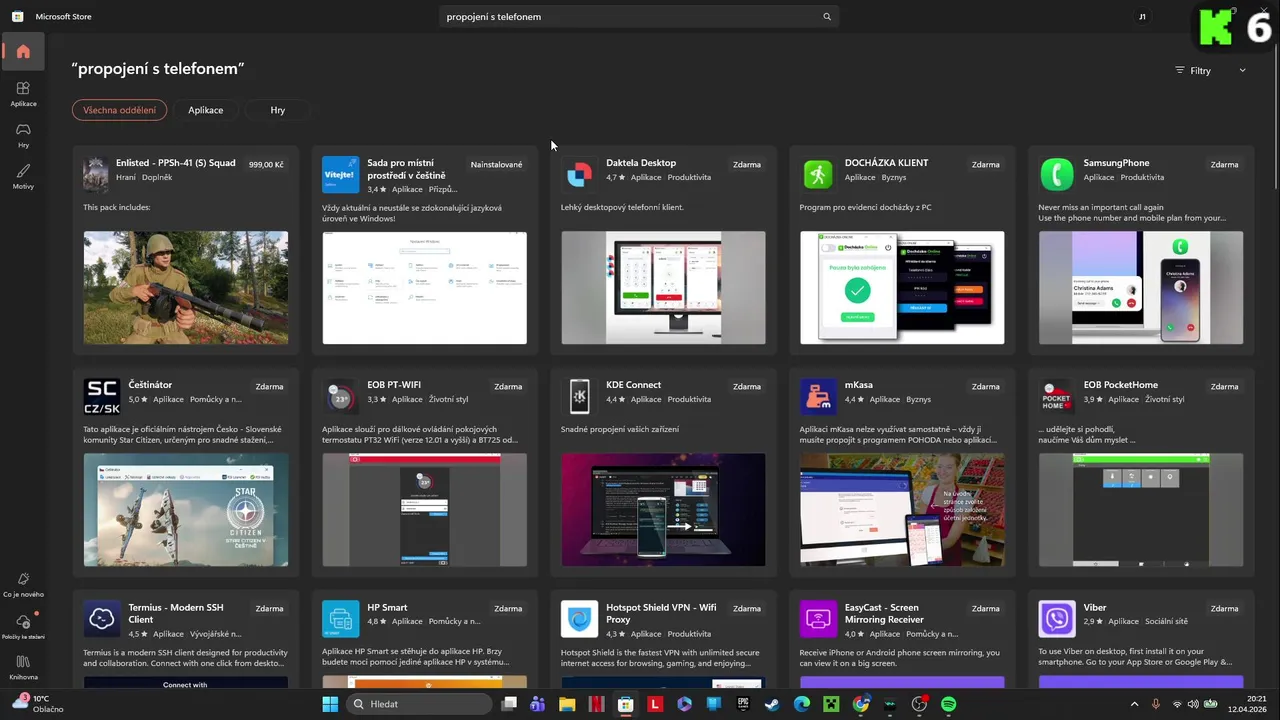Open the mKasa screenshot thumbnail

902,510
